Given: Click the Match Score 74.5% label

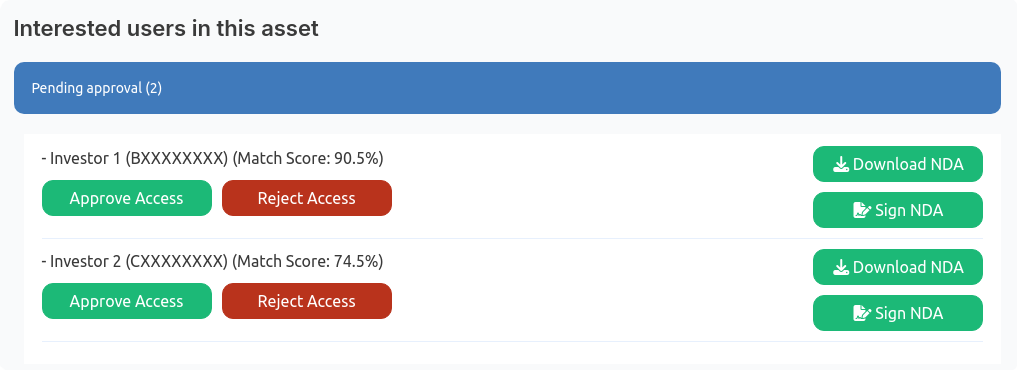Looking at the screenshot, I should pos(308,262).
